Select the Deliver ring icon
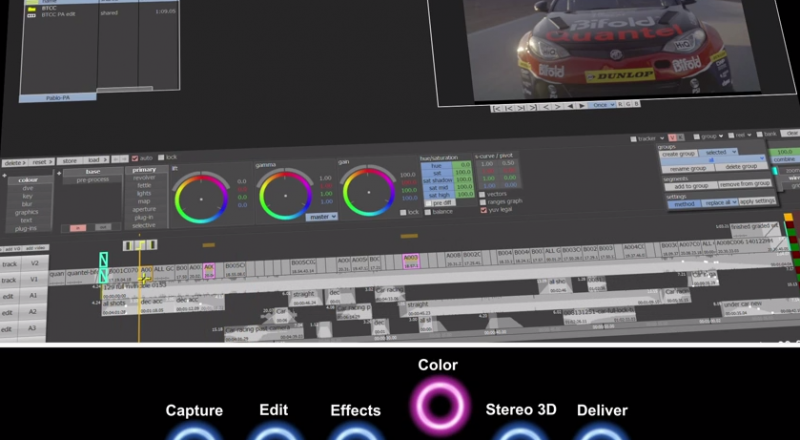The width and height of the screenshot is (800, 440). coord(602,433)
